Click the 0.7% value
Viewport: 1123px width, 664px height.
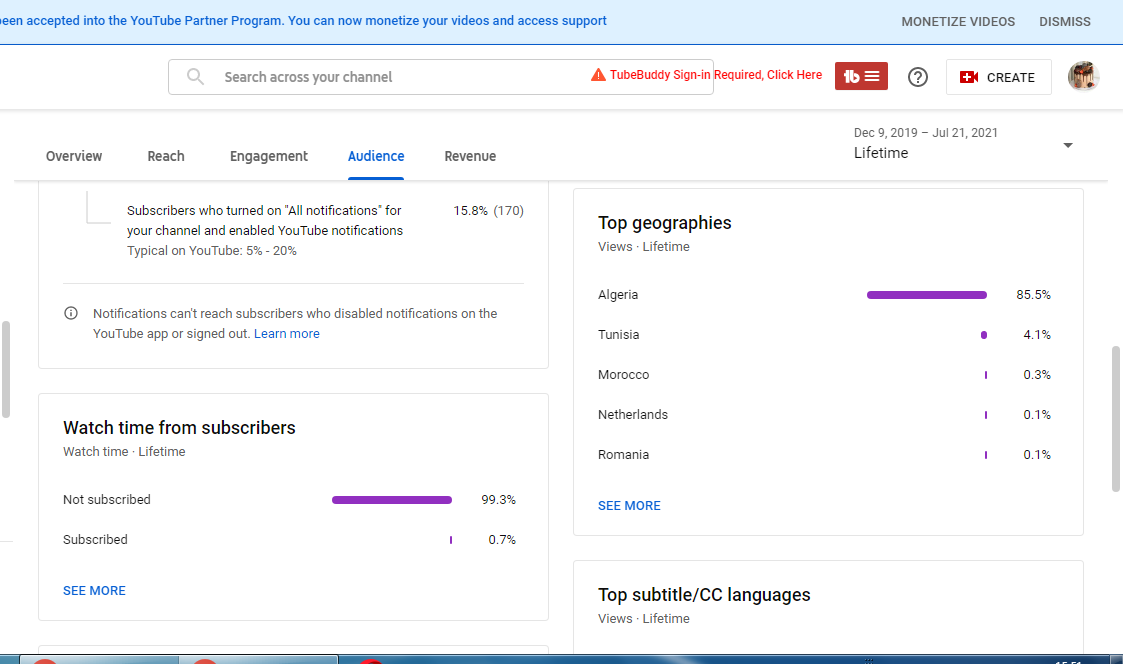[x=502, y=540]
